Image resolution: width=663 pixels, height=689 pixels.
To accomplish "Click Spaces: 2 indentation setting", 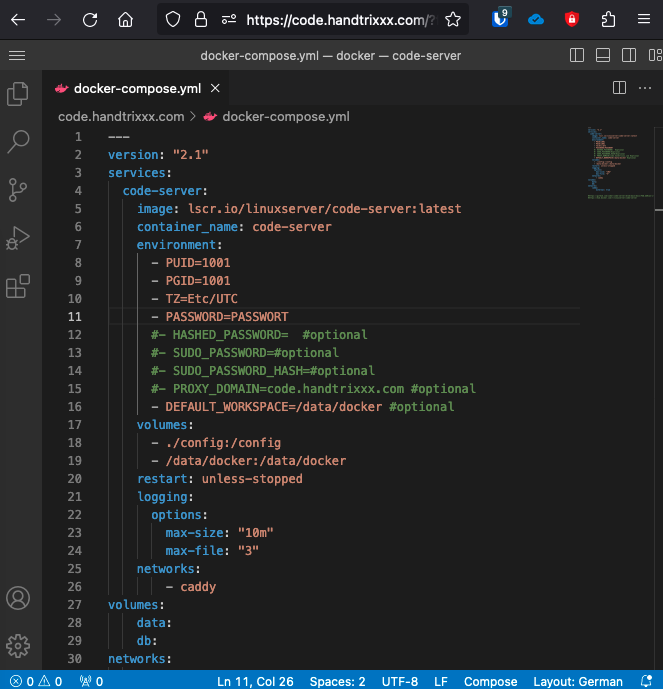I will pos(337,681).
